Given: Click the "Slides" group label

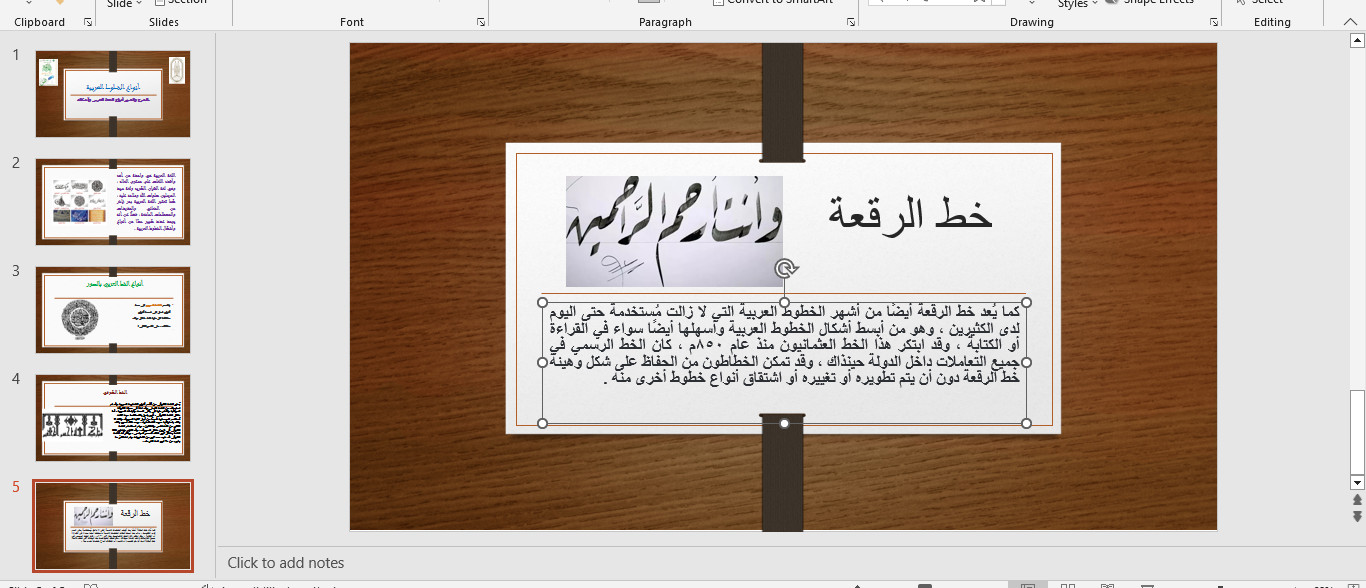Looking at the screenshot, I should (x=164, y=22).
